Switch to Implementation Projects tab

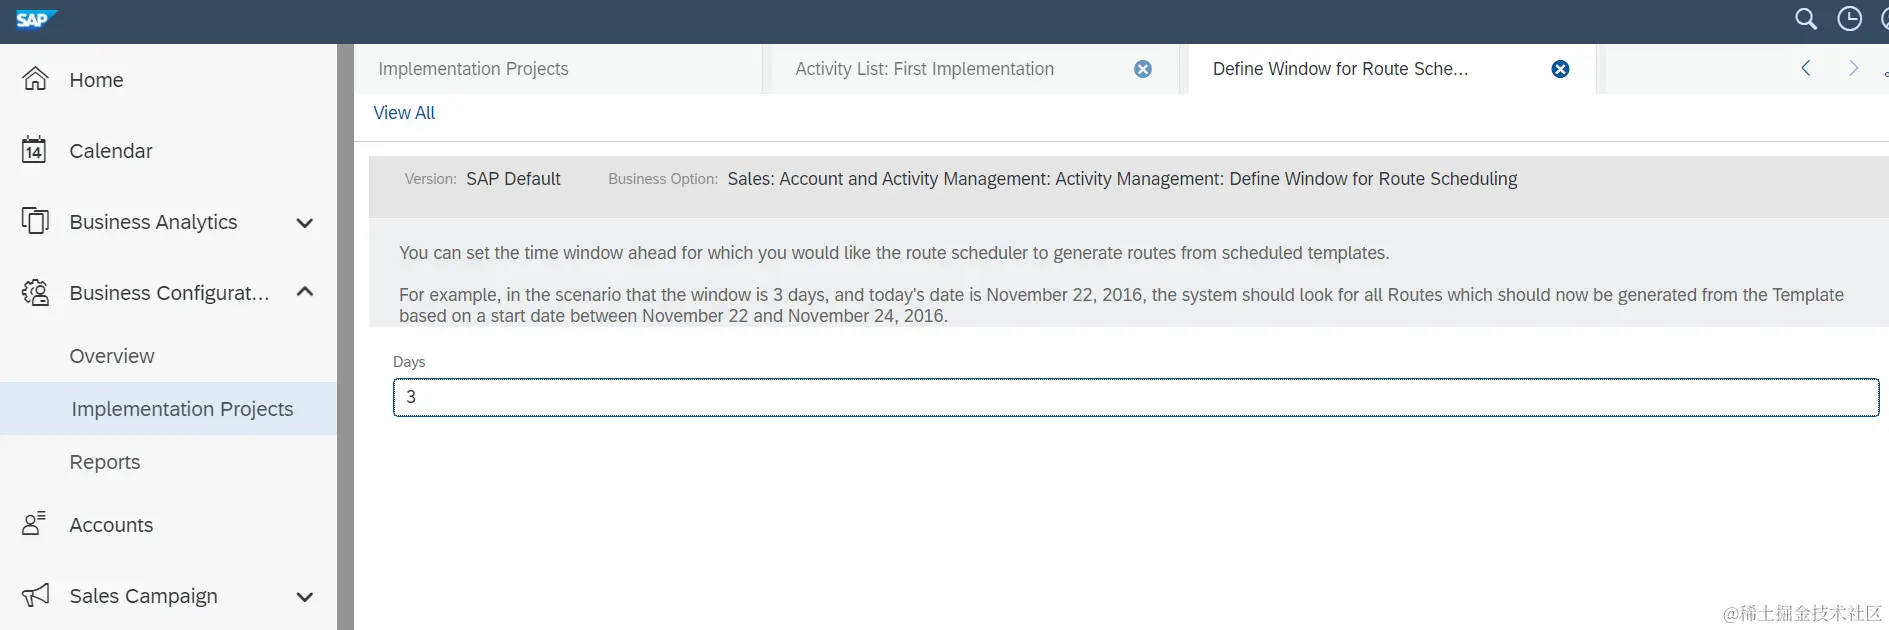(473, 69)
